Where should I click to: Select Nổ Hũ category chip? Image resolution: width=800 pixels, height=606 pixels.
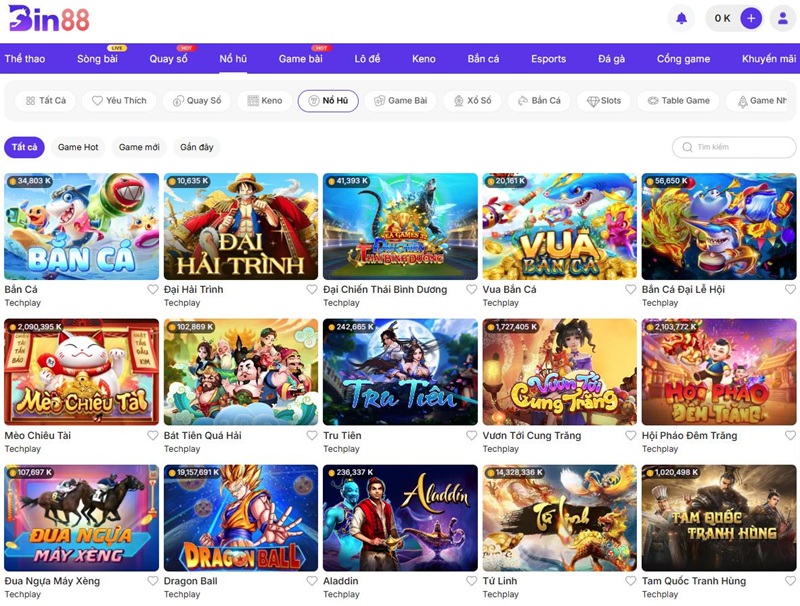(328, 100)
